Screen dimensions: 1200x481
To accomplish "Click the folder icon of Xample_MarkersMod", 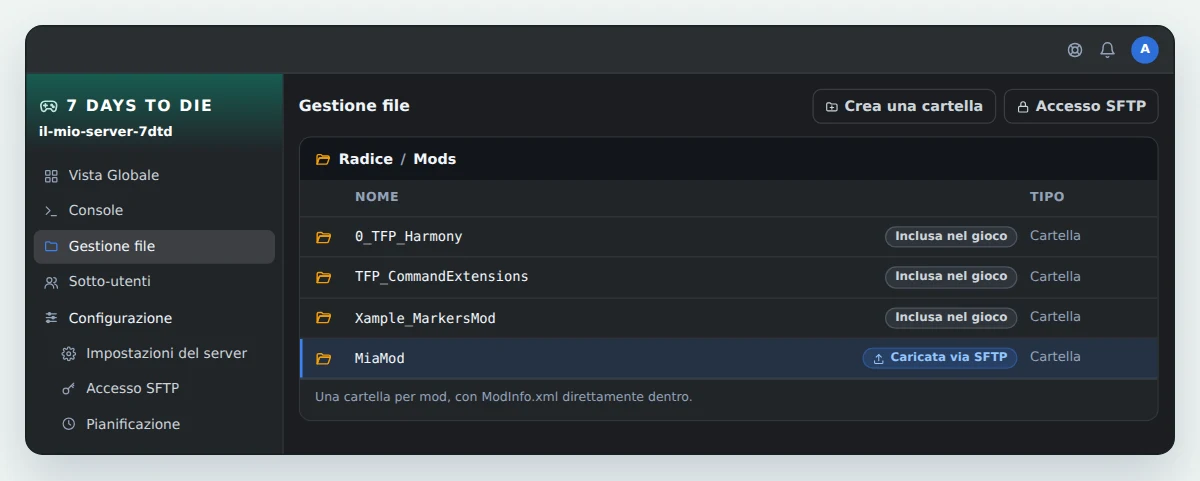I will click(323, 318).
